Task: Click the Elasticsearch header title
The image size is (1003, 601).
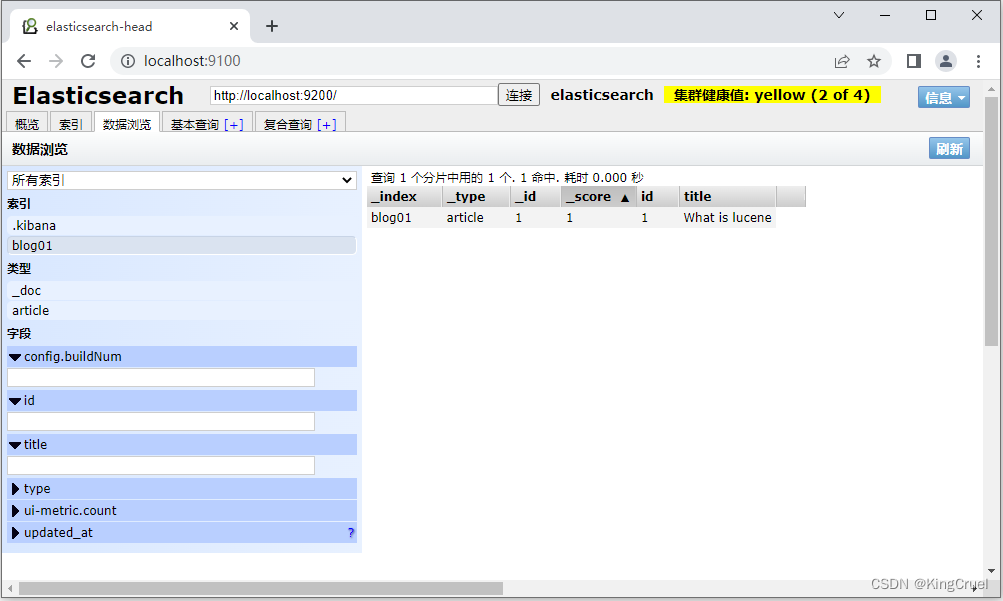Action: (98, 95)
